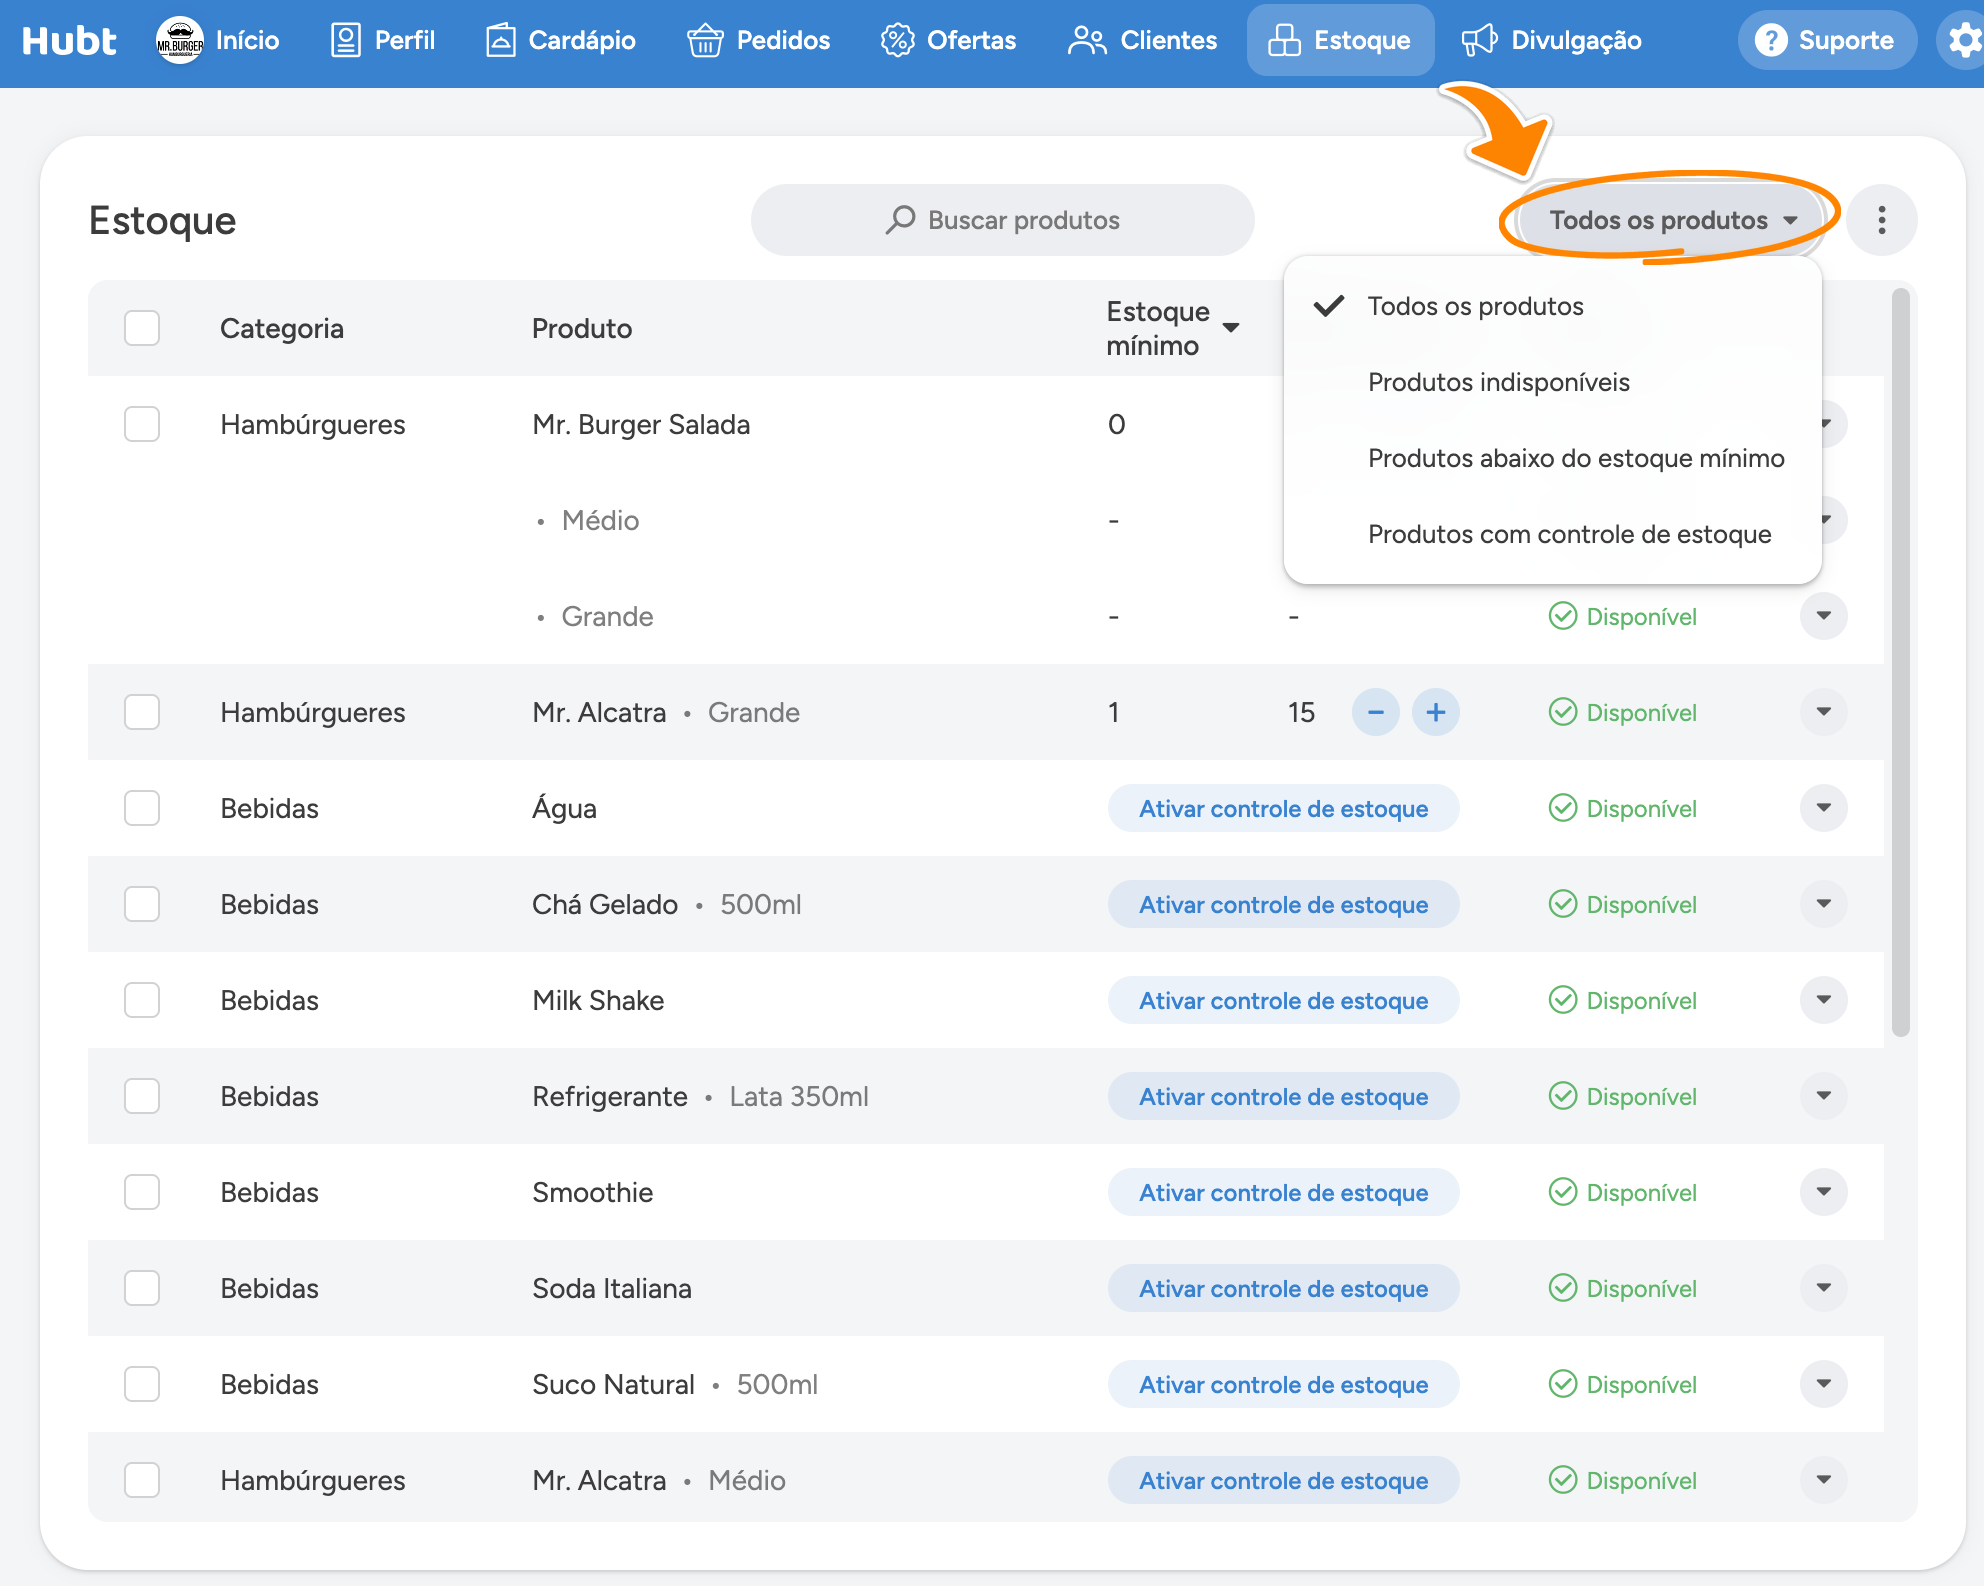Screen dimensions: 1984x1586
Task: Activate stock control for Milk Shake
Action: point(1283,1000)
